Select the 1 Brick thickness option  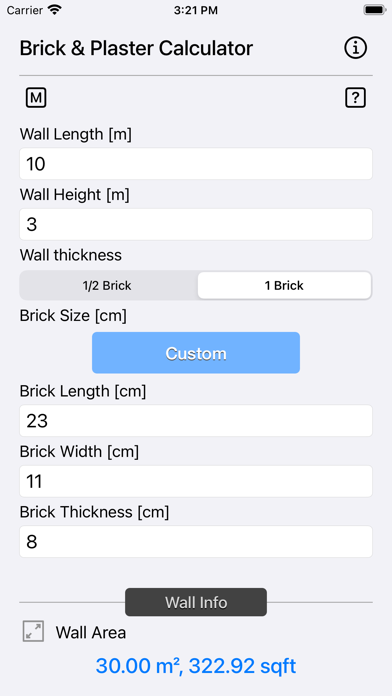pyautogui.click(x=284, y=285)
